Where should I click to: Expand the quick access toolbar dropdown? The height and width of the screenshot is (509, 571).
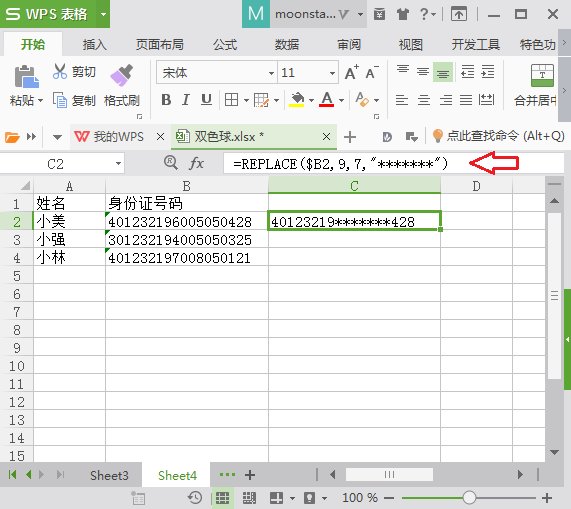coord(57,137)
